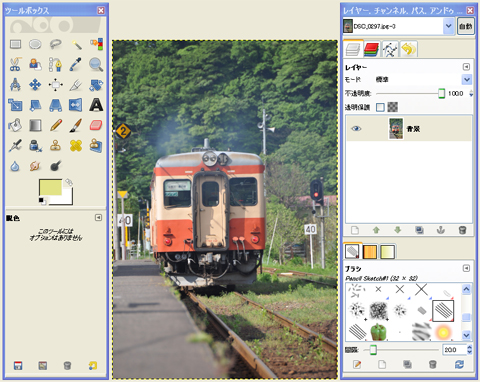Select the Scissors Select tool

coord(15,64)
